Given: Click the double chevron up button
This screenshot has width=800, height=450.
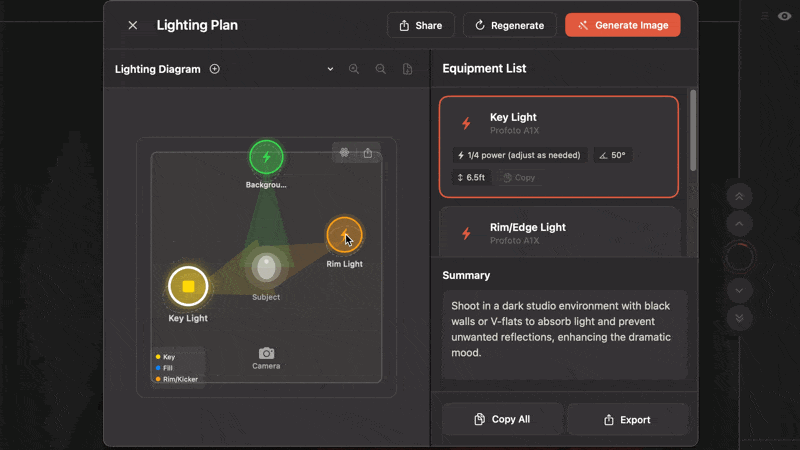Looking at the screenshot, I should coord(739,196).
